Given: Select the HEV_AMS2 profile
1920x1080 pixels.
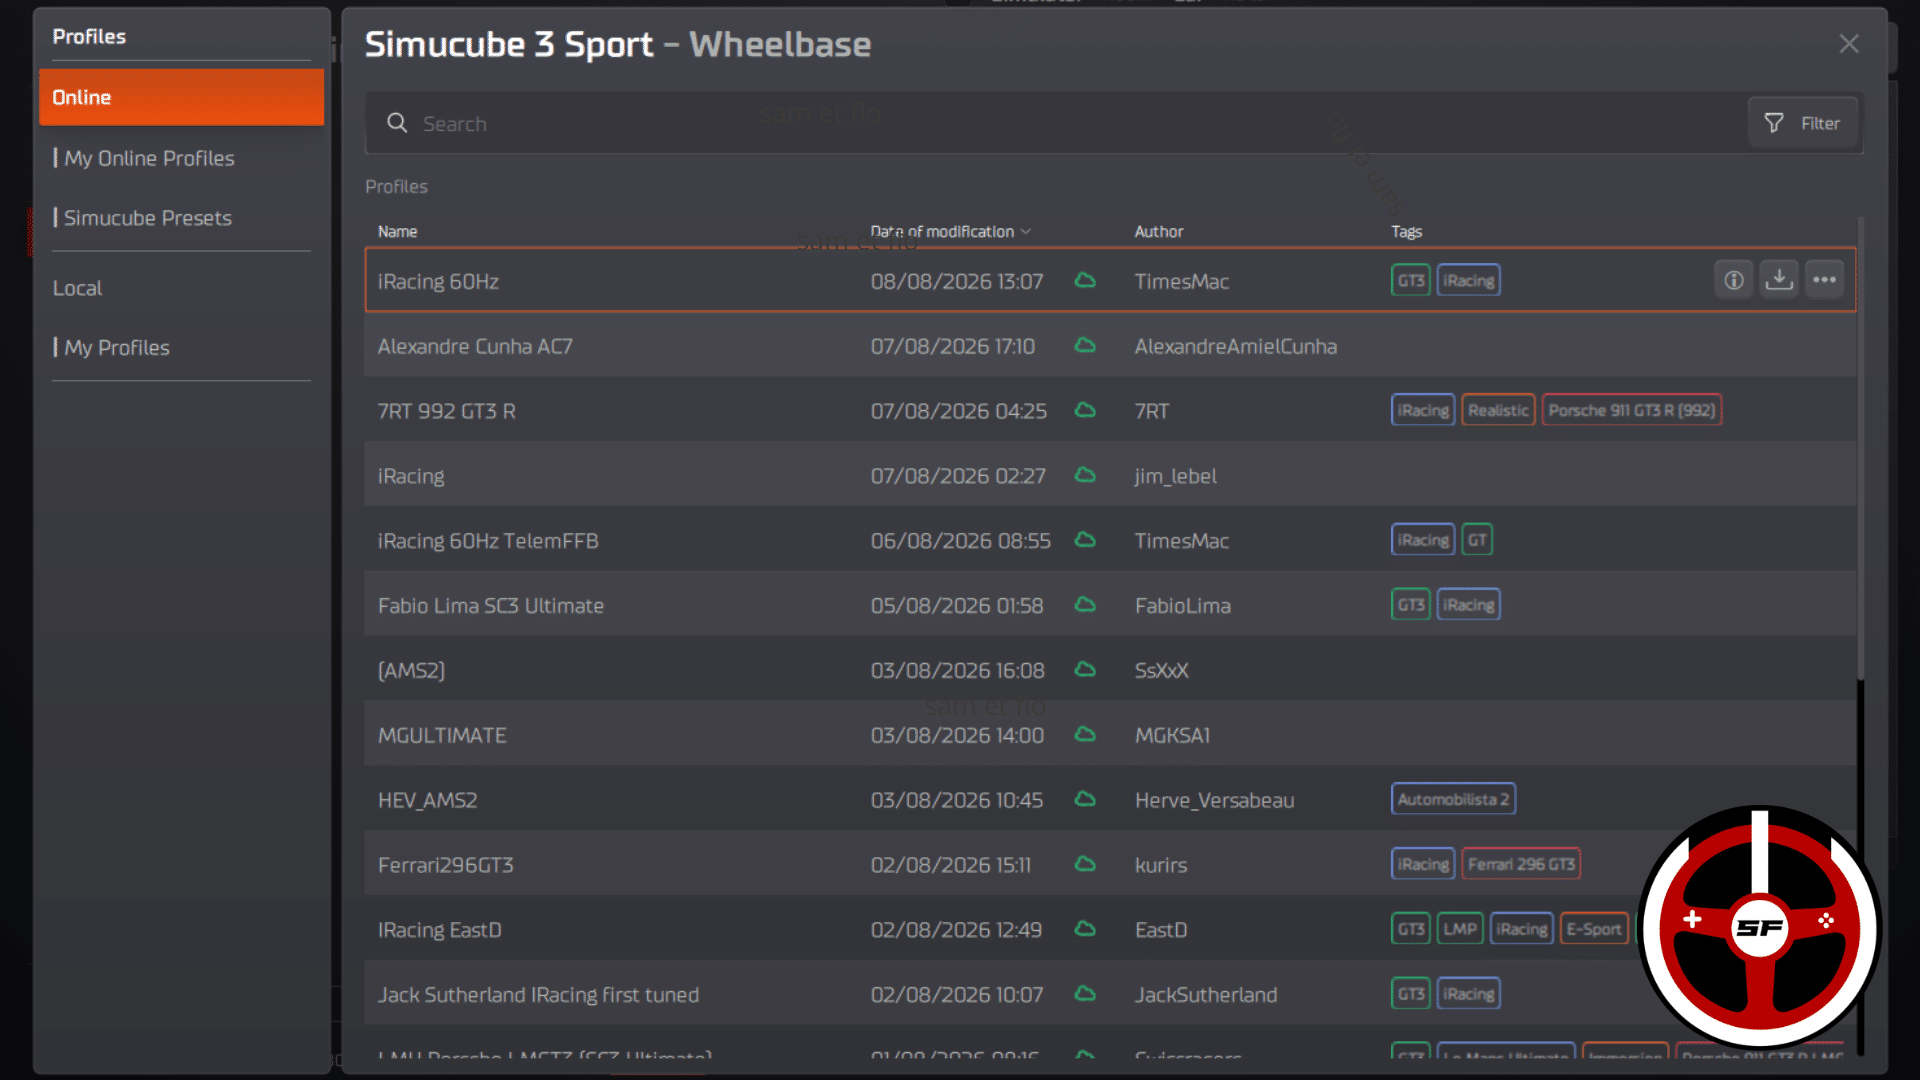Looking at the screenshot, I should 427,800.
